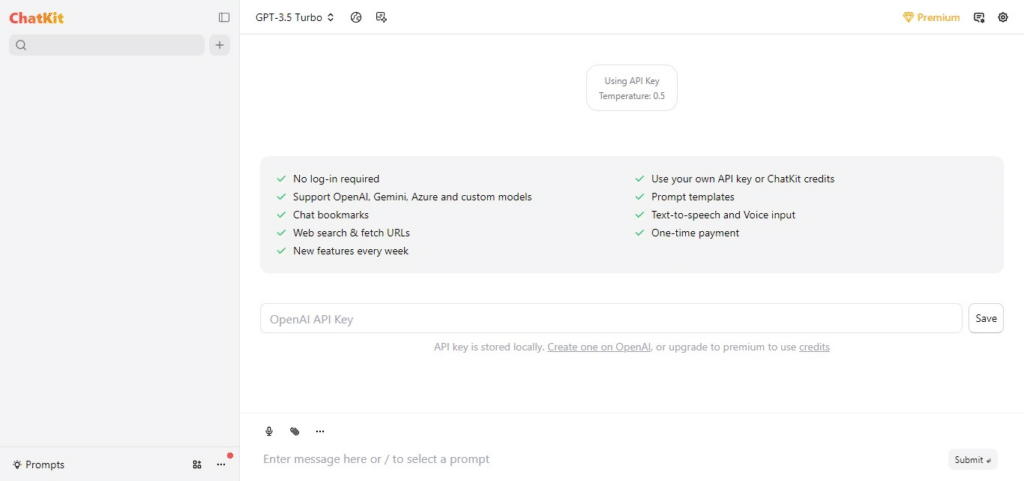The height and width of the screenshot is (481, 1024).
Task: Click the tag icon above the message box
Action: [x=295, y=431]
